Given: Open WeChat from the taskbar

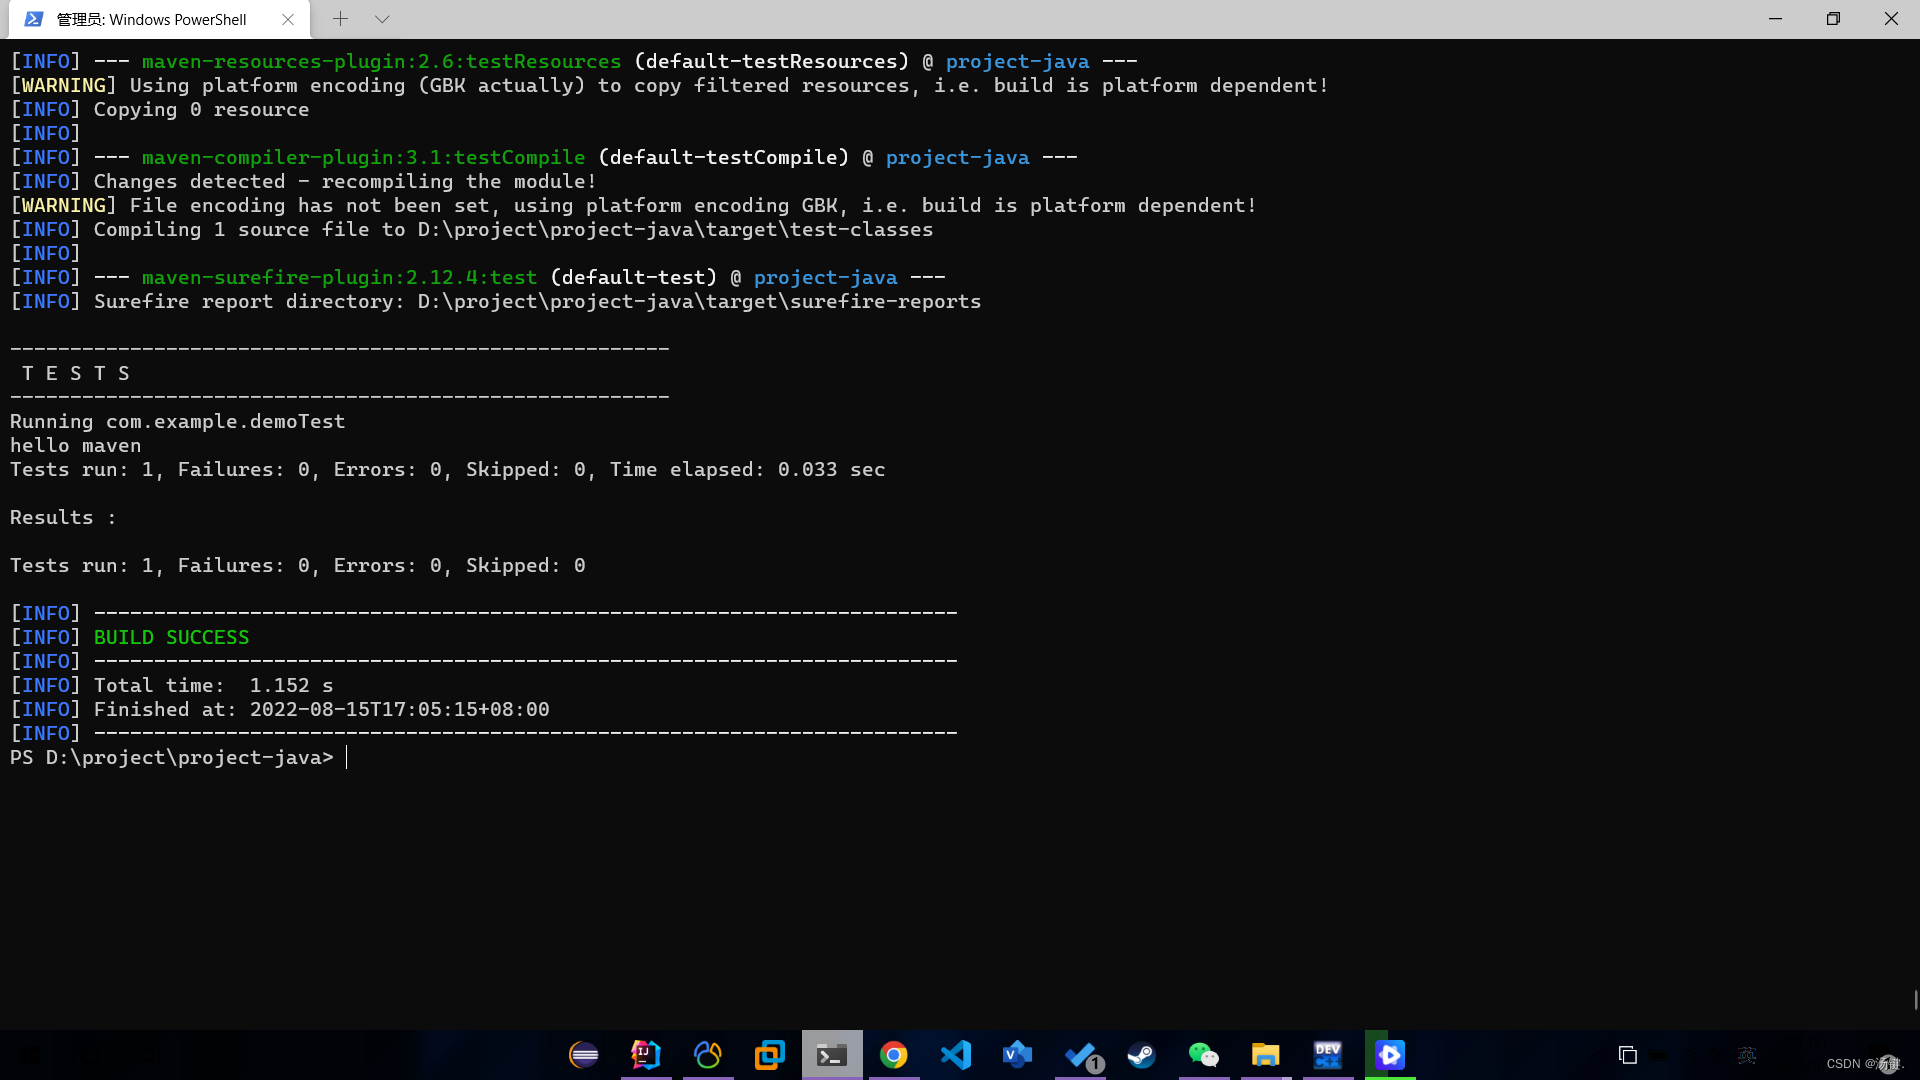Looking at the screenshot, I should 1204,1055.
